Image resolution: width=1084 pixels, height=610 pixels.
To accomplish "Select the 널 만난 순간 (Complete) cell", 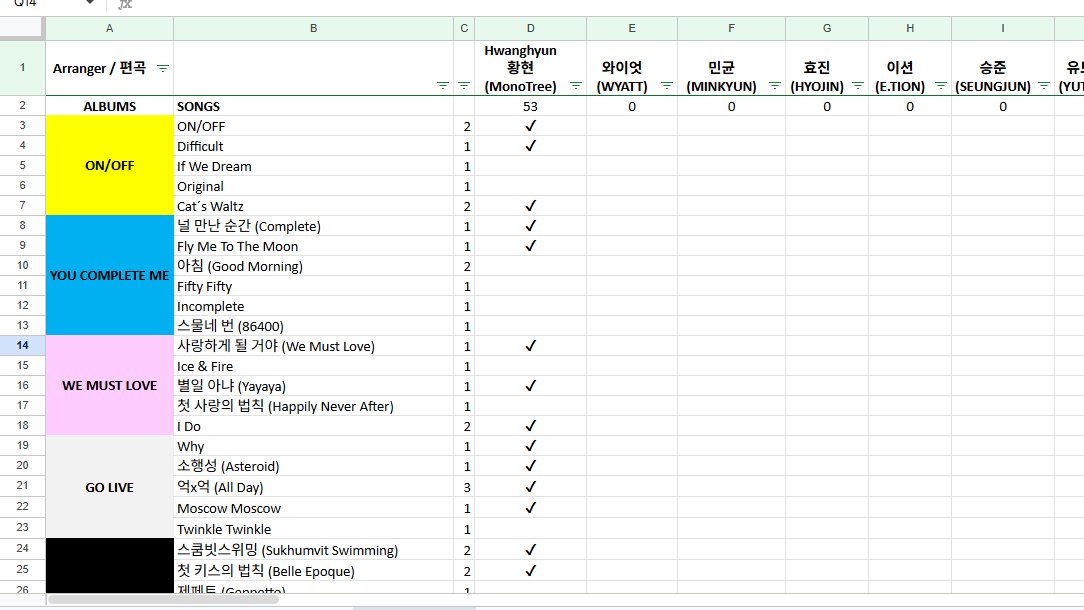I will click(313, 226).
